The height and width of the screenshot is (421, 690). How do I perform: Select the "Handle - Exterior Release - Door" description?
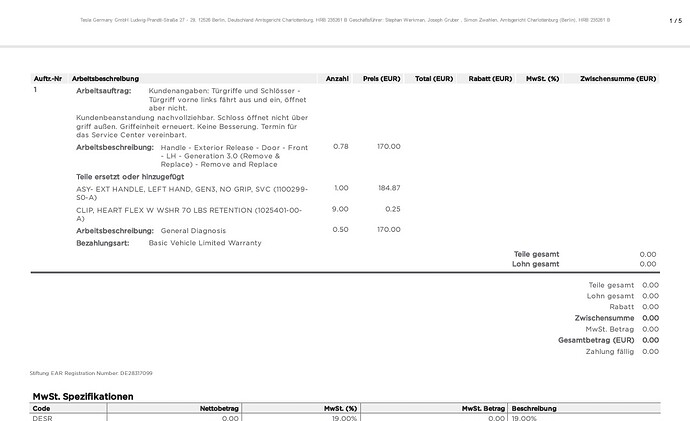234,156
